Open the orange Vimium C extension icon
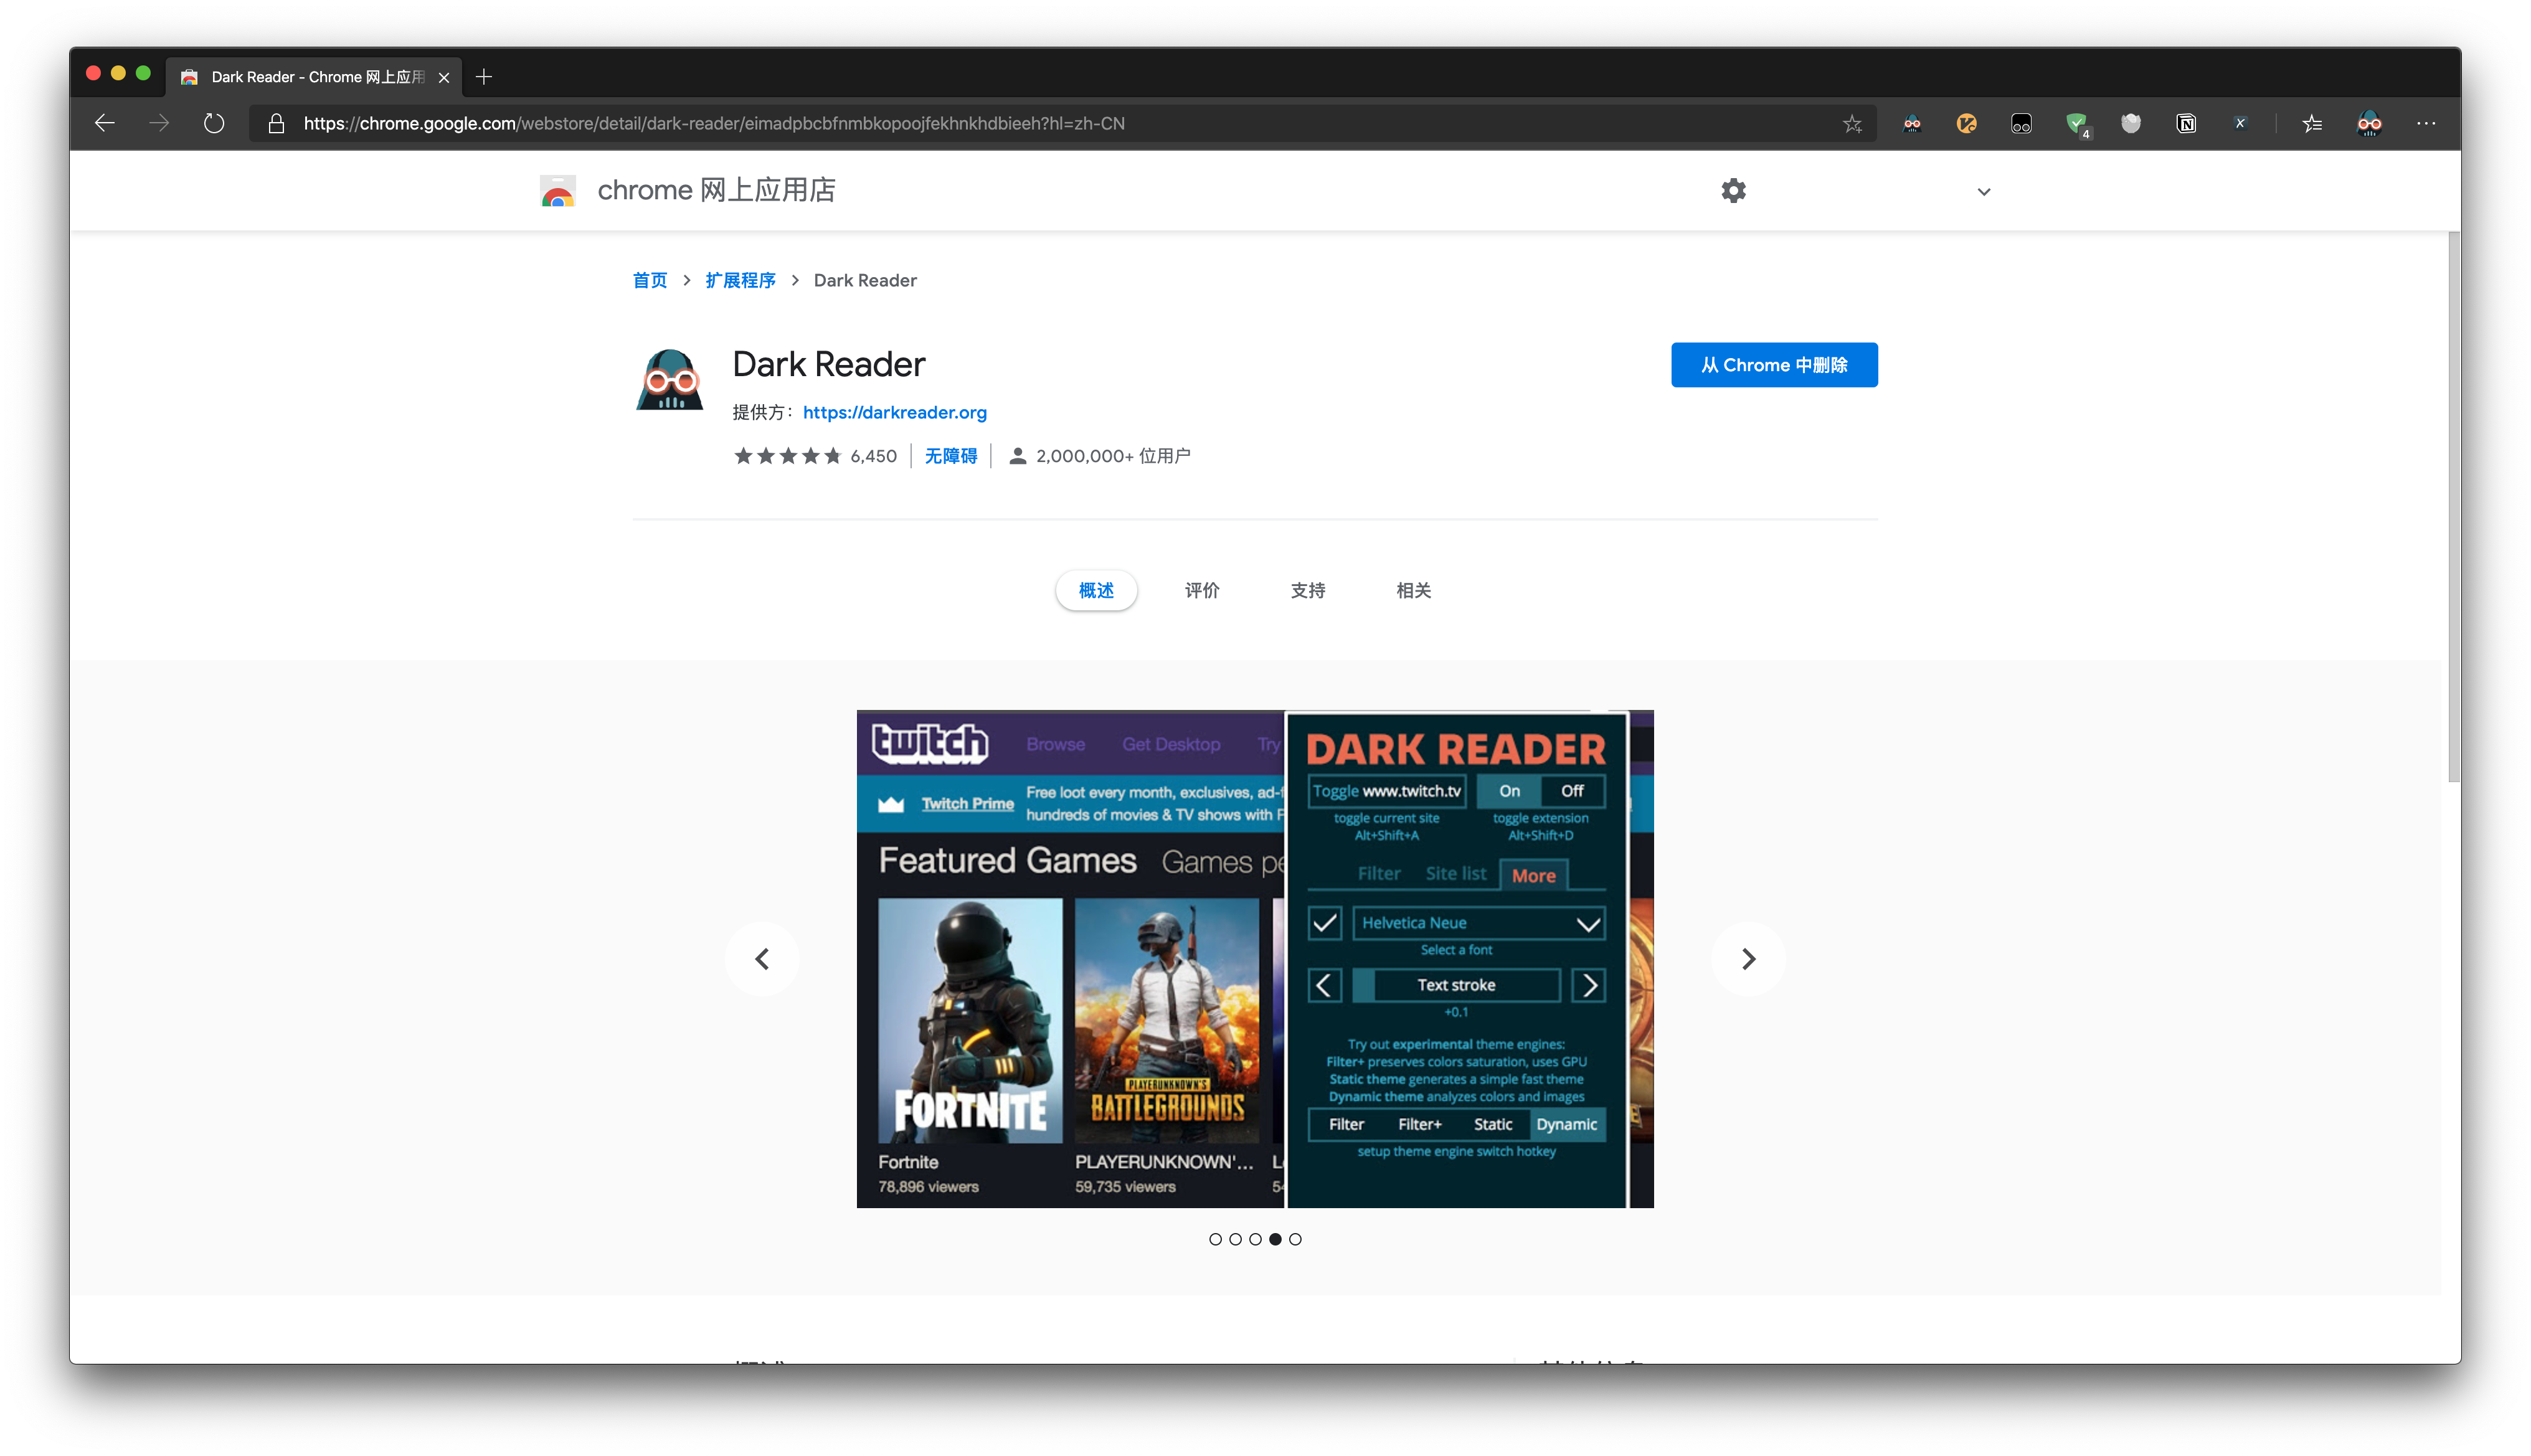The image size is (2531, 1456). [1967, 124]
